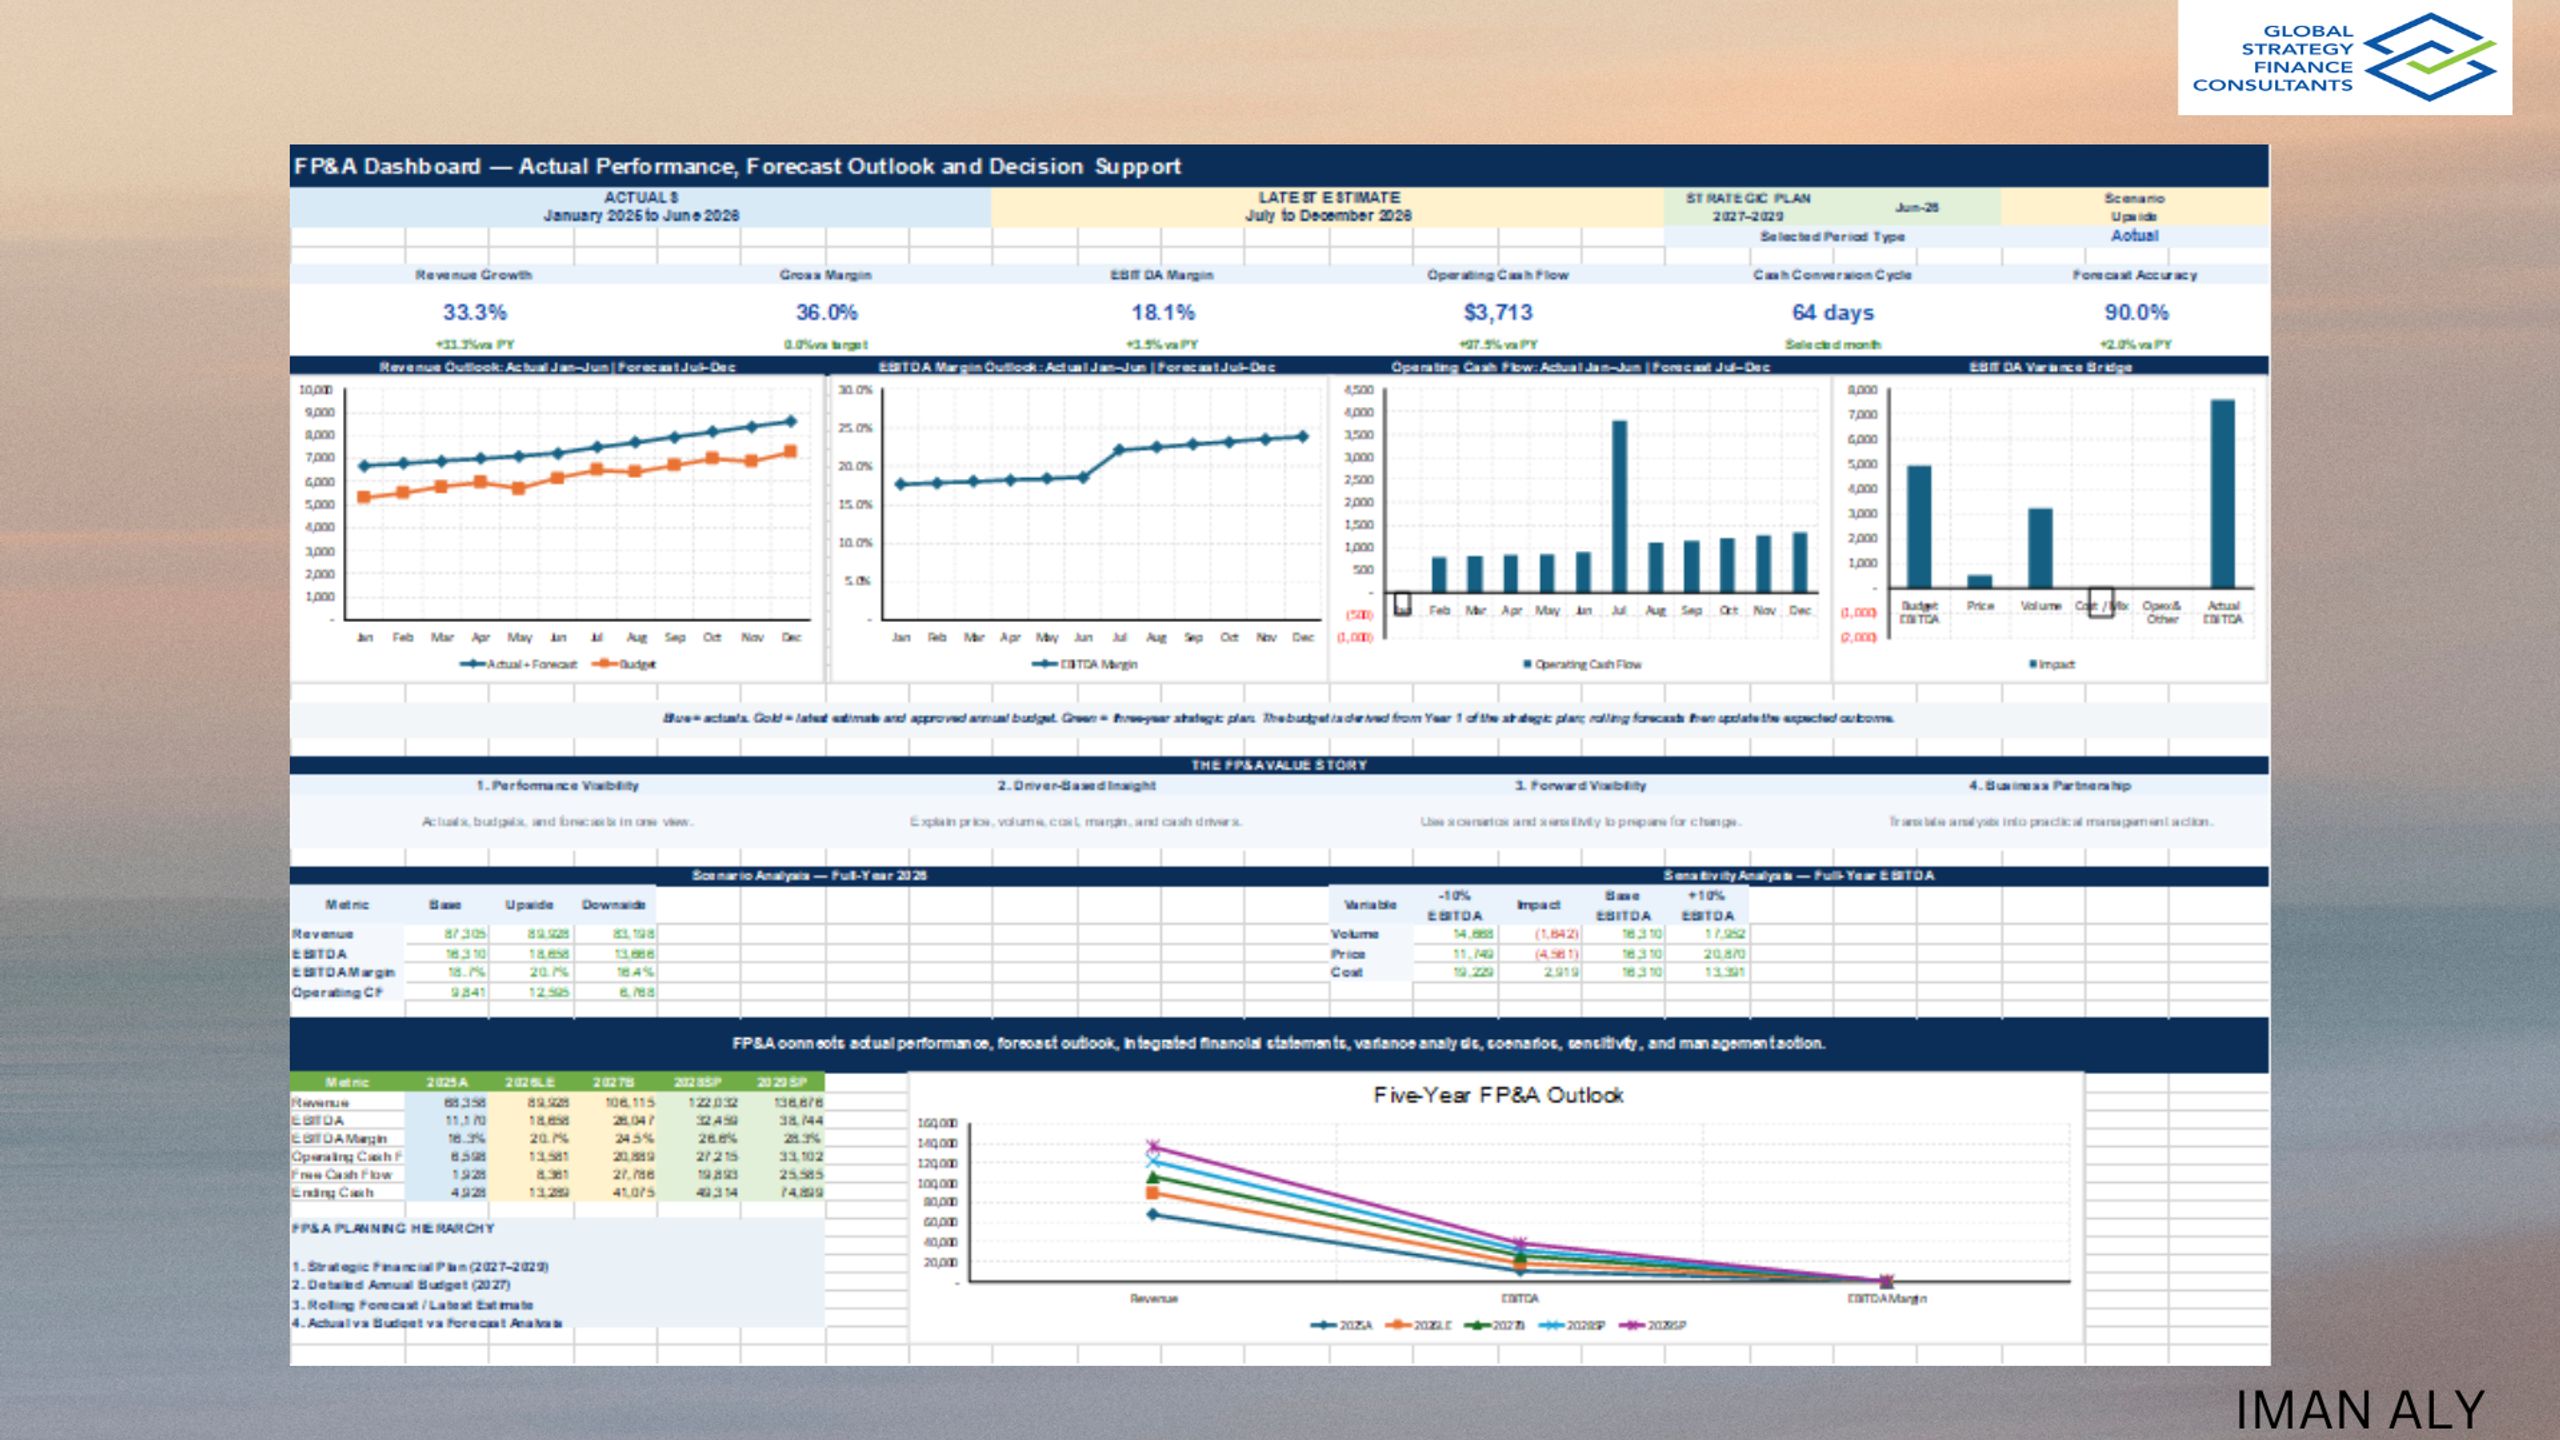Click the Forecast Accuracy value 90.0%
Screen dimensions: 2560x1440
click(2136, 312)
